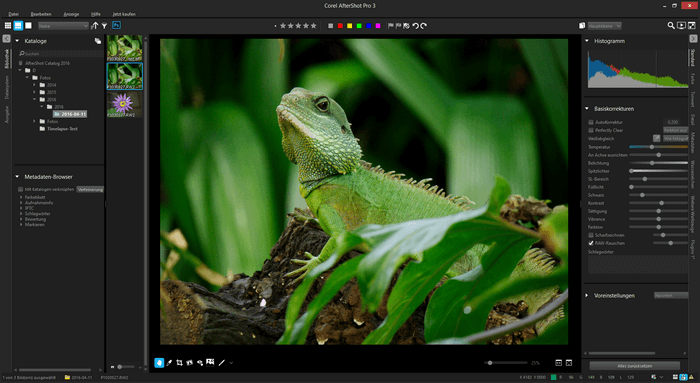Open tool options dropdown arrow after line tool

click(x=231, y=363)
